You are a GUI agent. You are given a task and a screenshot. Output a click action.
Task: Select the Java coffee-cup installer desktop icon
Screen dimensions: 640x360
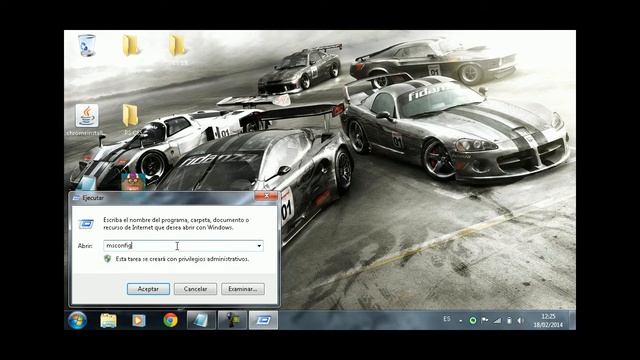tap(87, 116)
